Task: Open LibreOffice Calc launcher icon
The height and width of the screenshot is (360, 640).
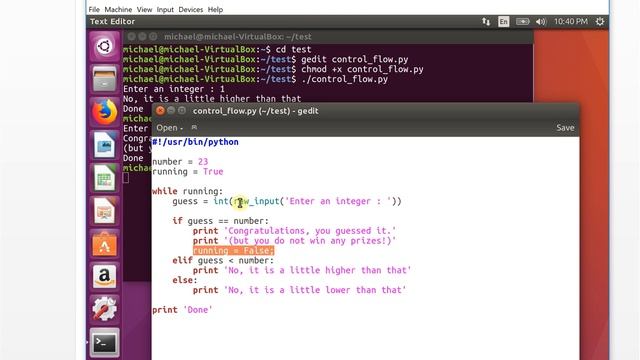Action: pyautogui.click(x=104, y=178)
